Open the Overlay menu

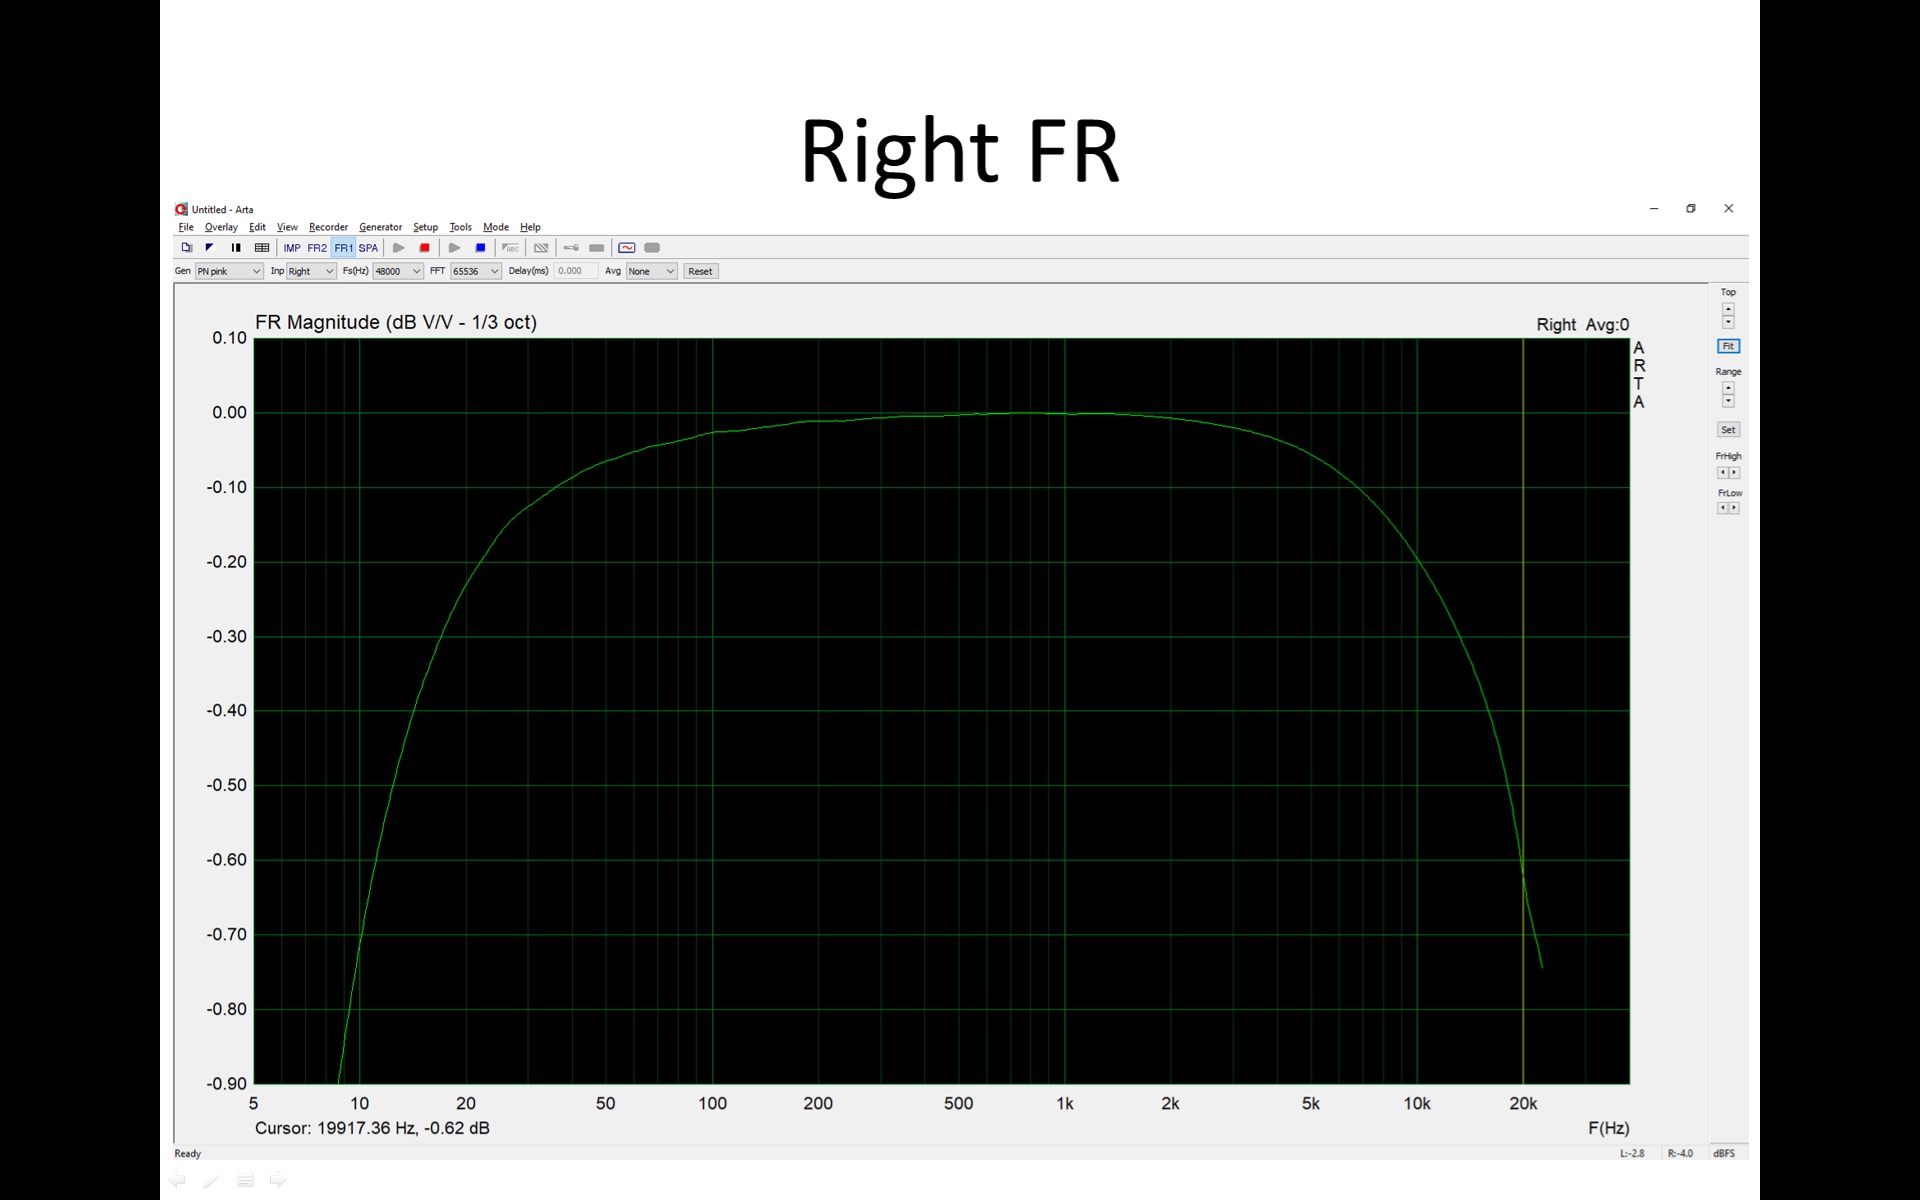click(x=221, y=227)
